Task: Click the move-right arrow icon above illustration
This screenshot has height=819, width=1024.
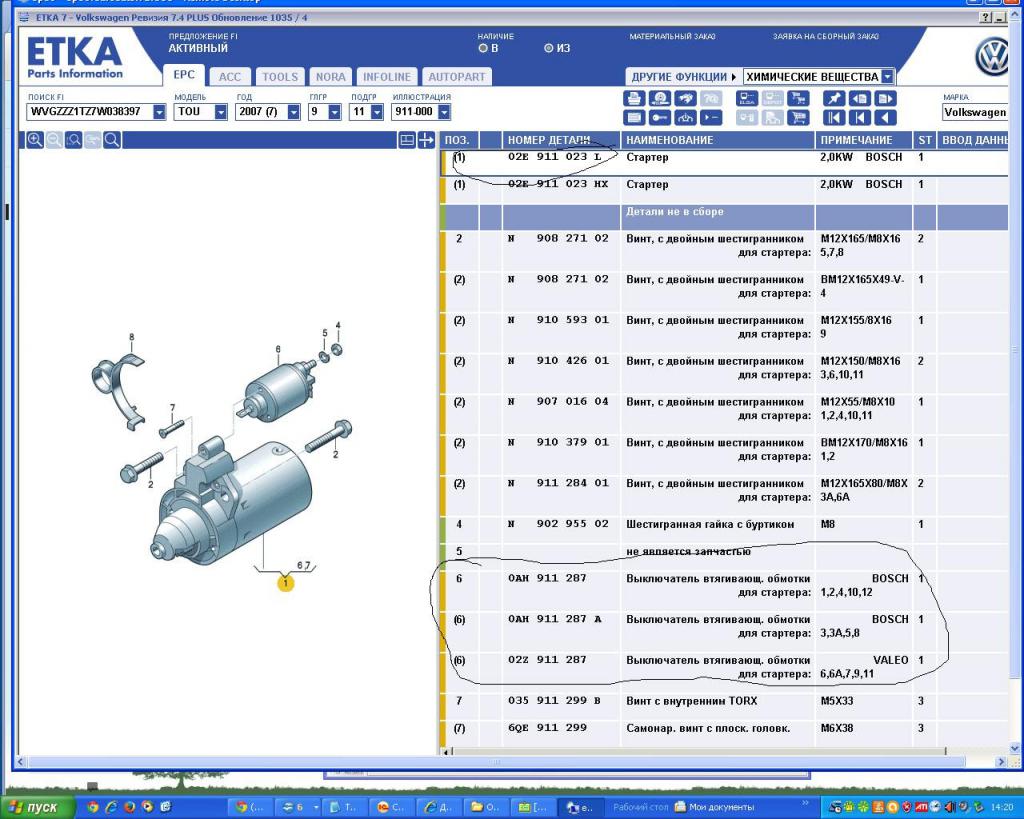Action: [426, 139]
